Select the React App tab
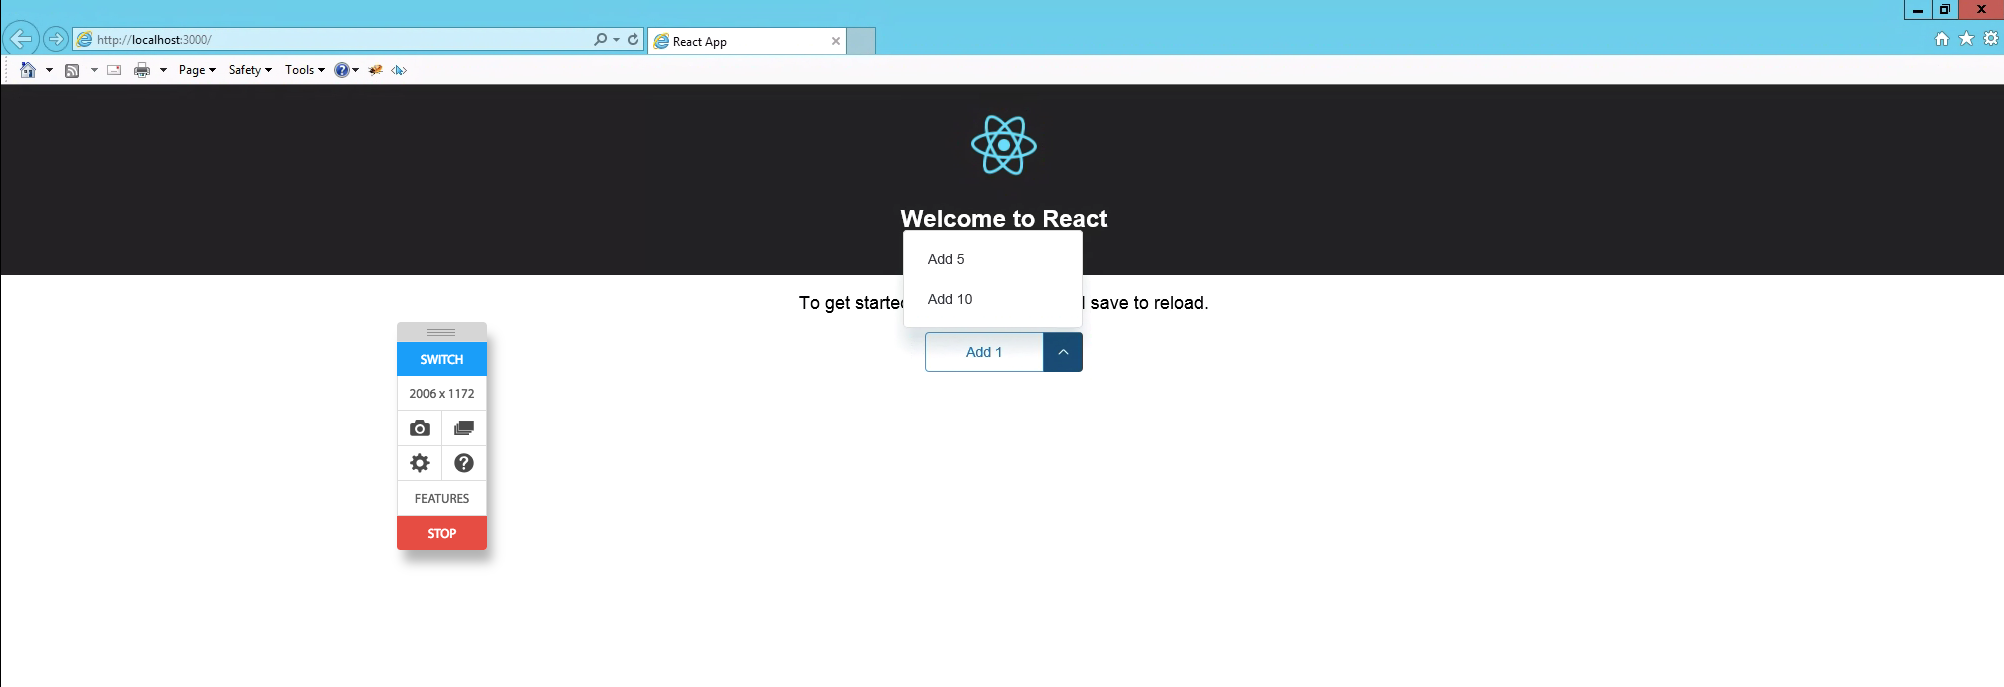The width and height of the screenshot is (2004, 687). [x=746, y=41]
